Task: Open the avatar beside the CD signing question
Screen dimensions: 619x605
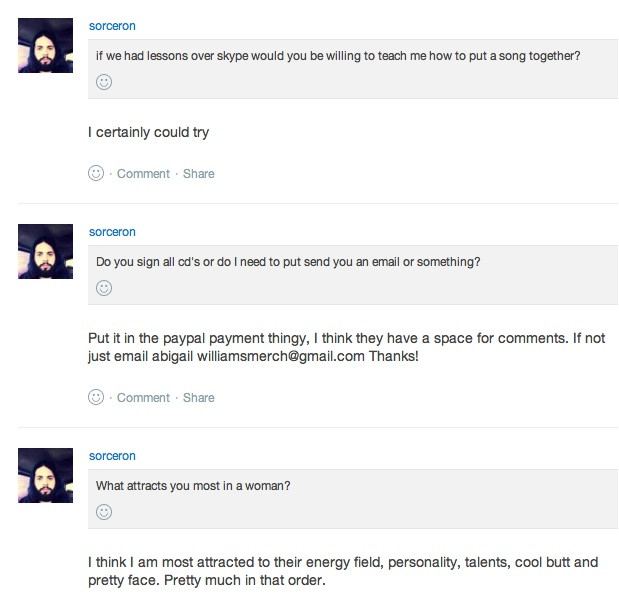Action: 45,251
